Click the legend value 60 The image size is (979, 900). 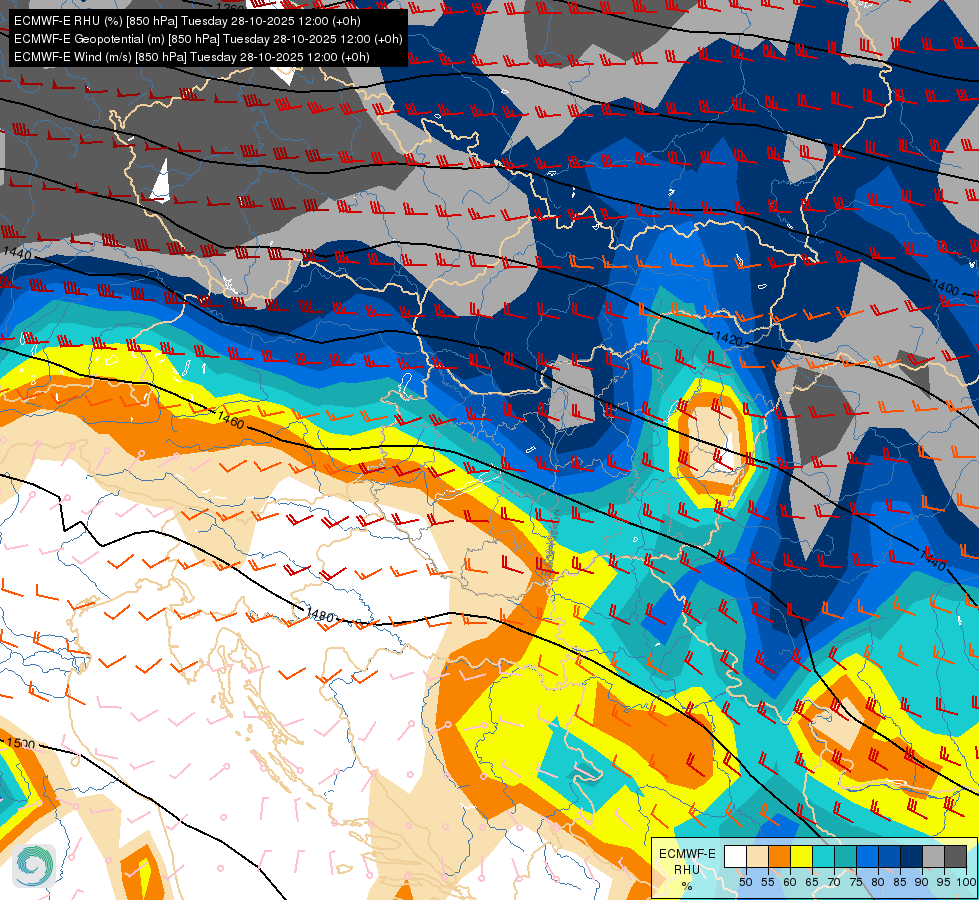[790, 882]
